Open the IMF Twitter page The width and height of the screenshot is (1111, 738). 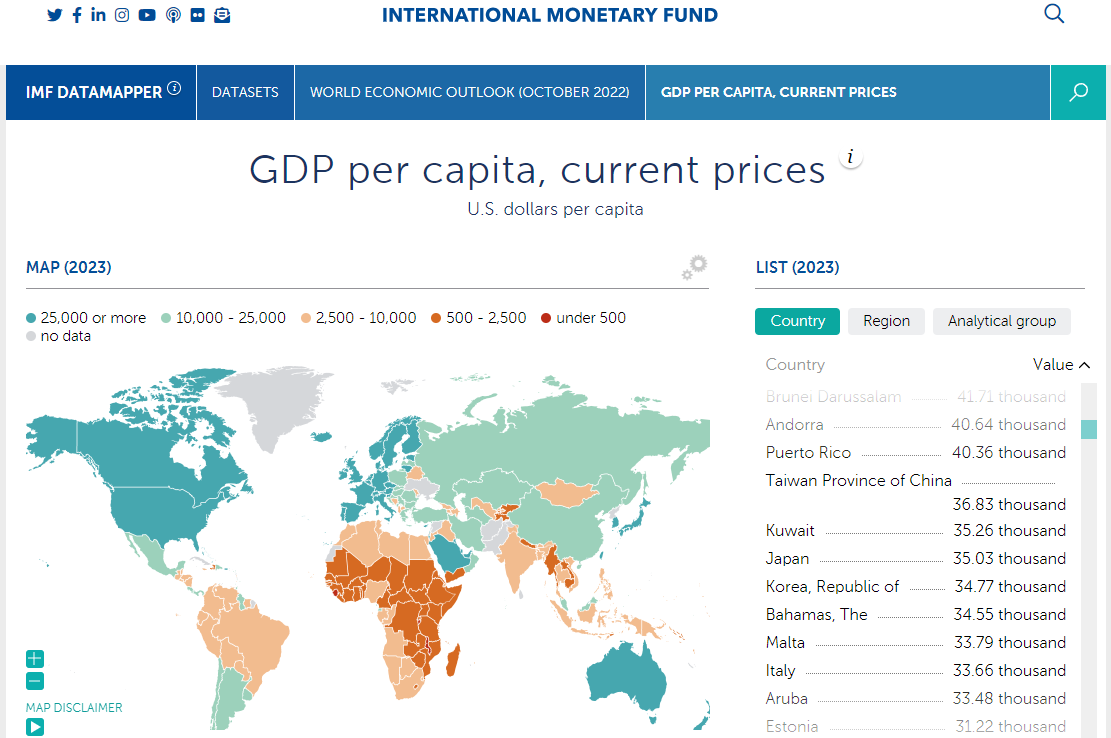point(54,15)
